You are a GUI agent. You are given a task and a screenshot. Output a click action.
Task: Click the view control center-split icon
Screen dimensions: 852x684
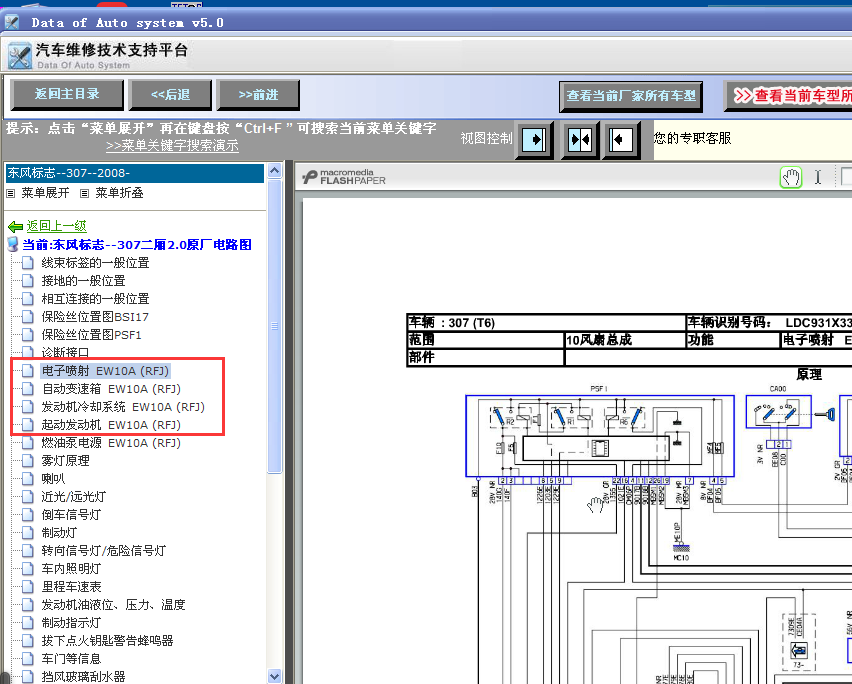coord(579,140)
